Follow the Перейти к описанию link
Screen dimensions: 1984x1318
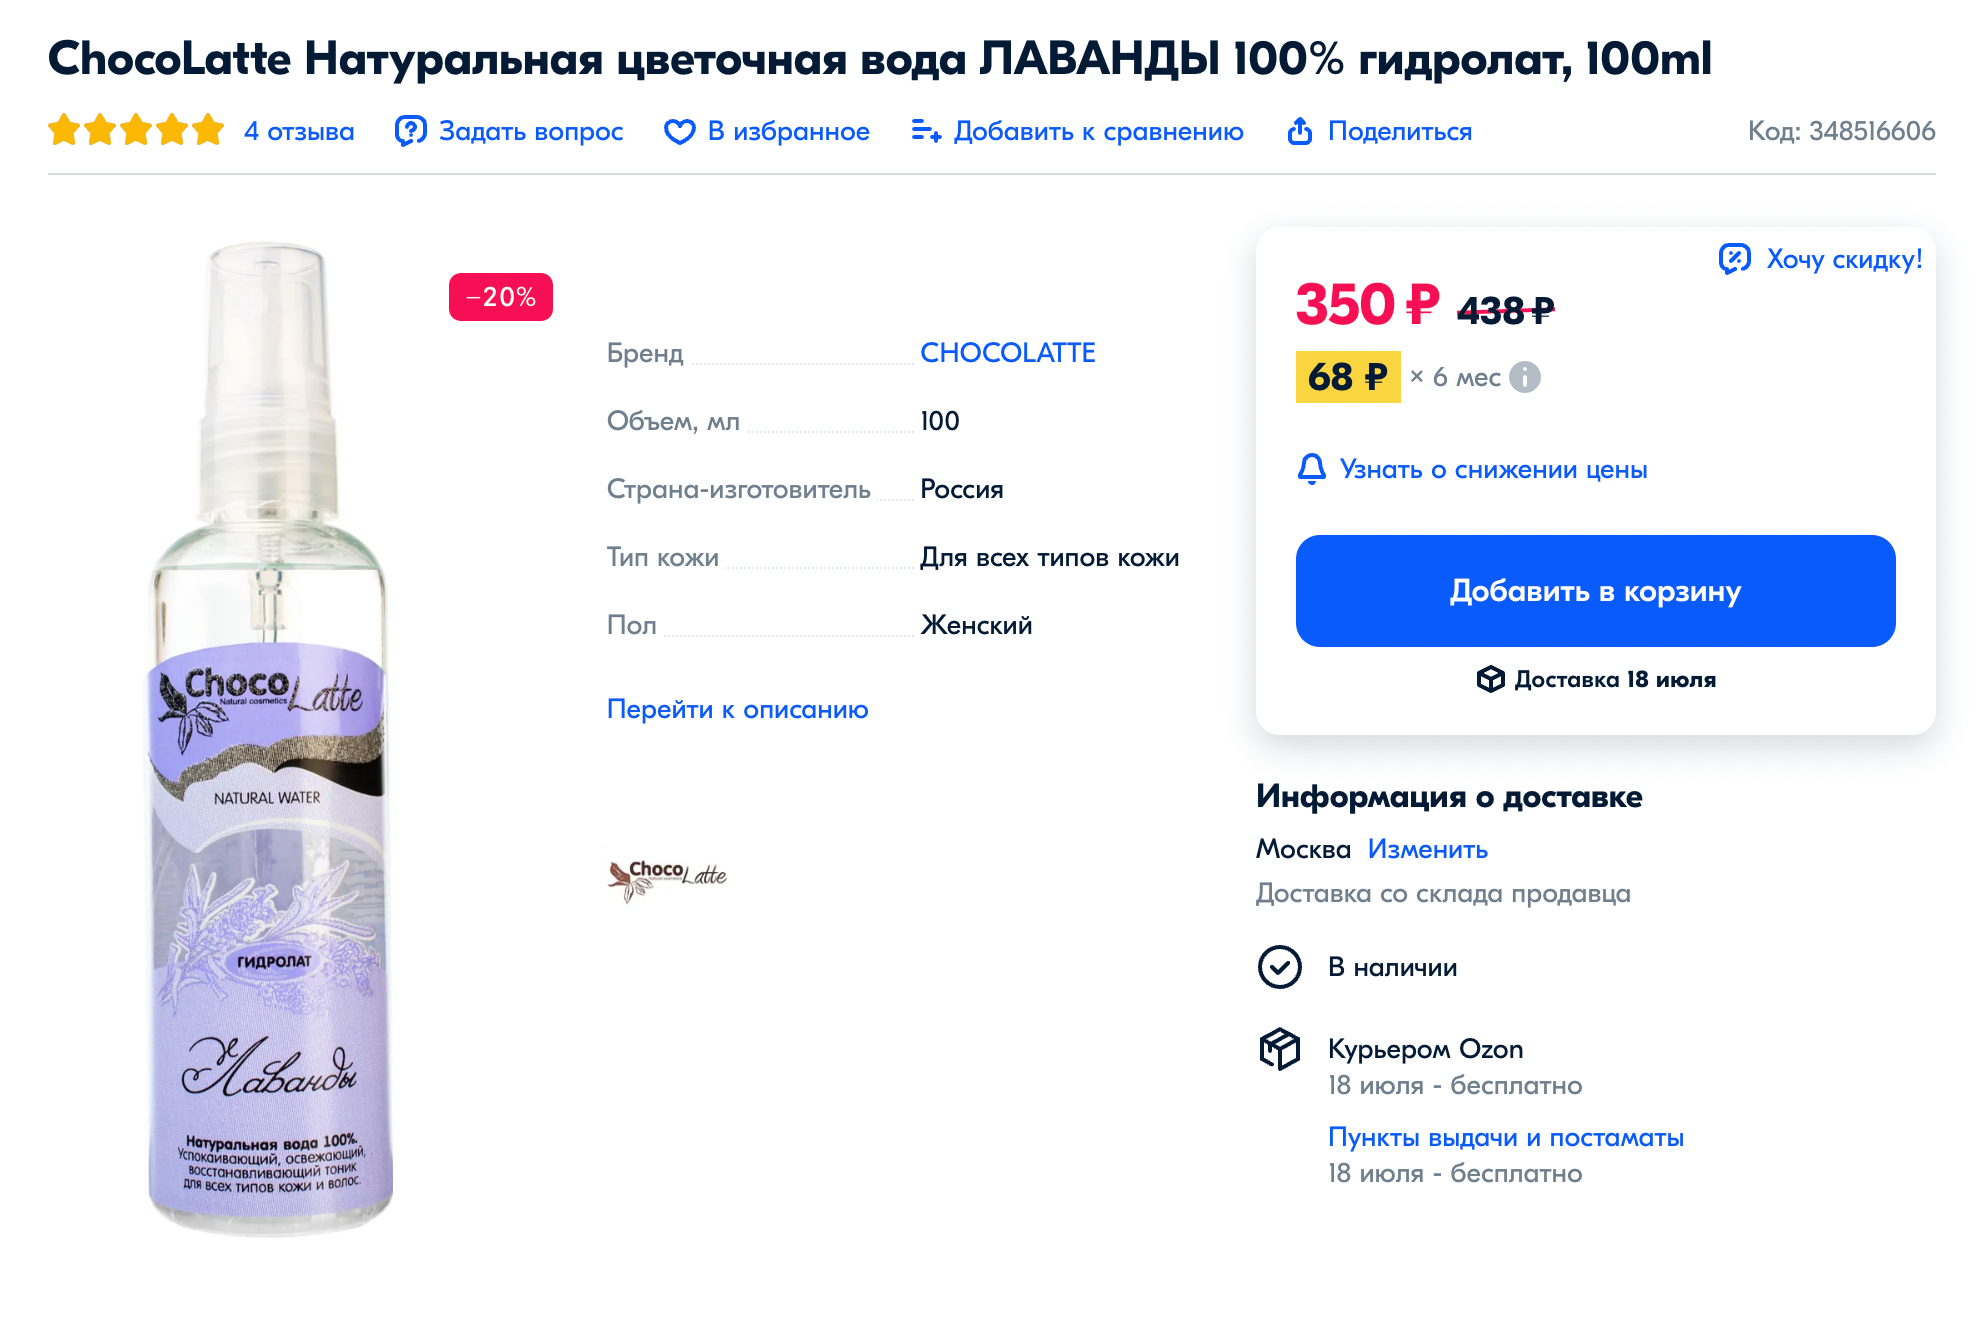pos(738,709)
